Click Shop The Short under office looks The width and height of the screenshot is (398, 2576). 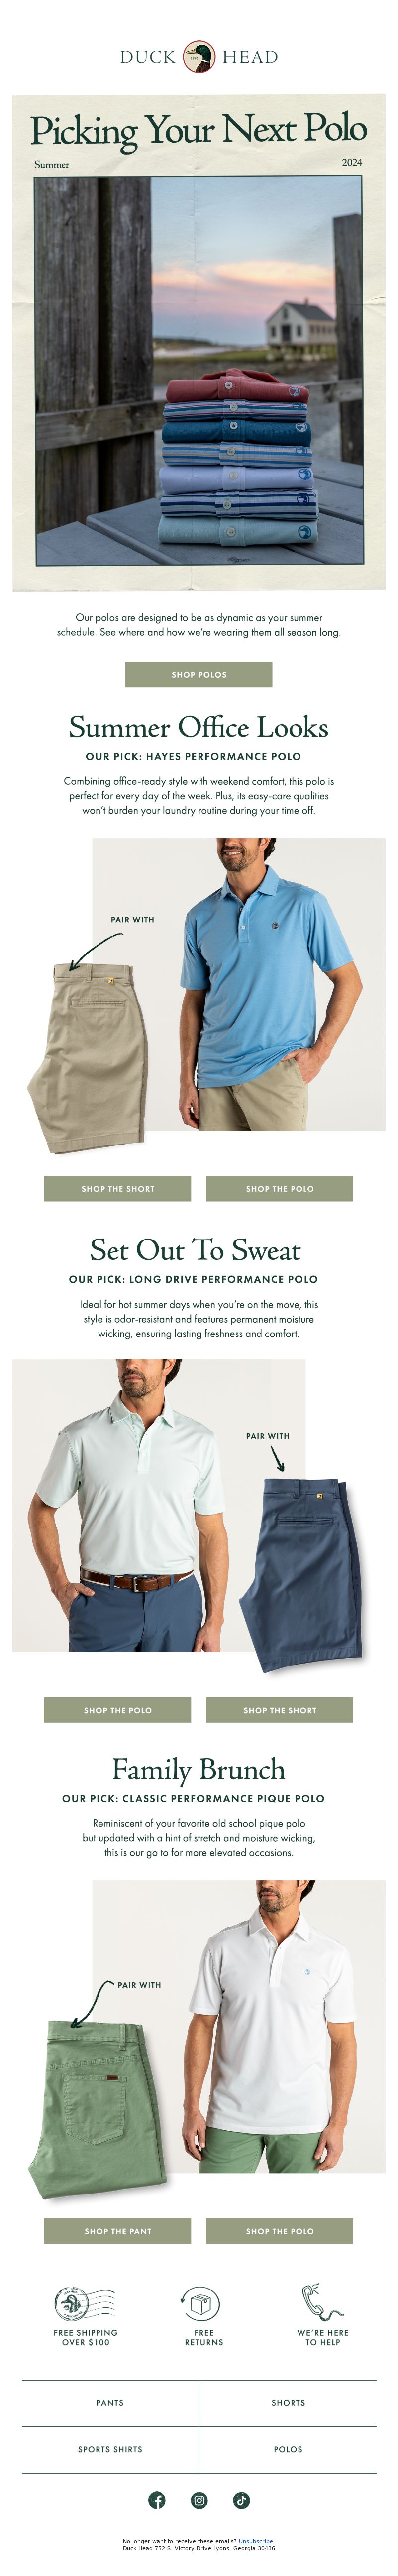coord(117,1188)
